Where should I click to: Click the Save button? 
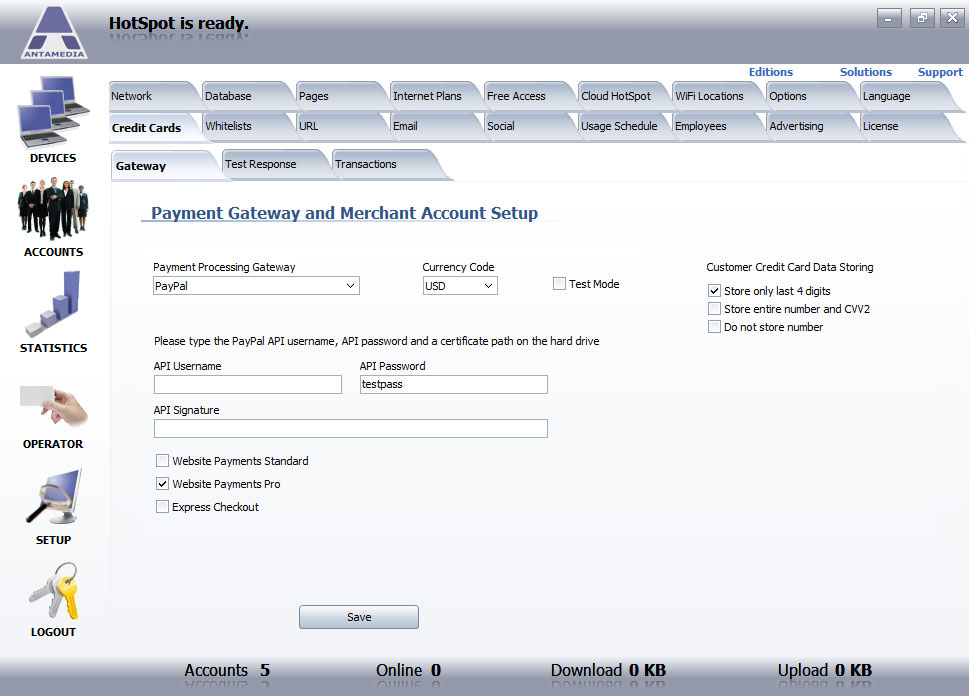(x=358, y=617)
